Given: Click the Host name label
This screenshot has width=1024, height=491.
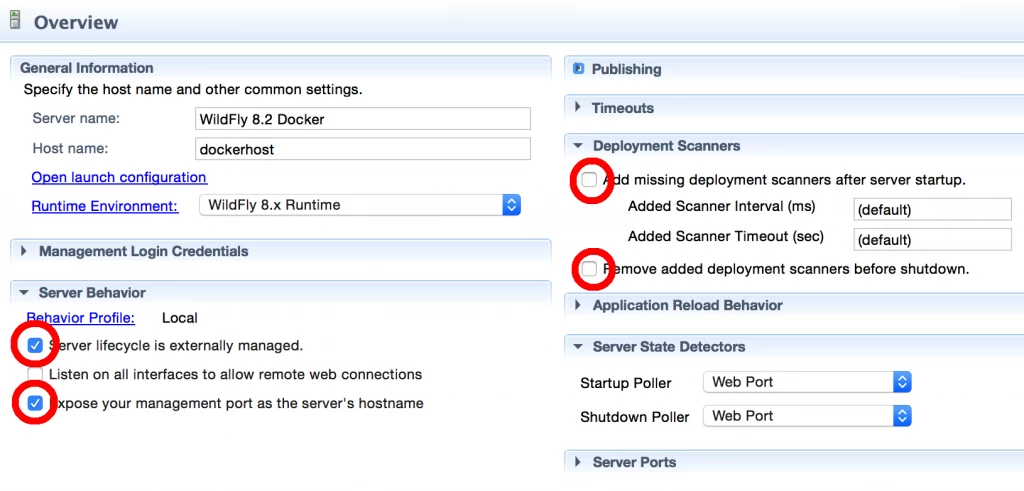Looking at the screenshot, I should tap(70, 148).
